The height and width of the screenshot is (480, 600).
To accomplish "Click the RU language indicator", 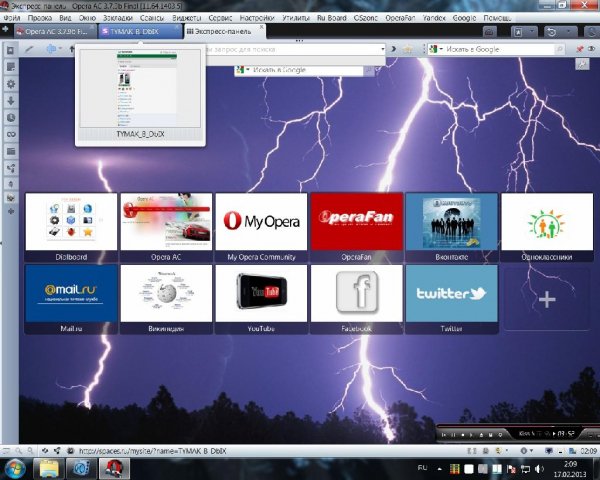I will coord(422,468).
